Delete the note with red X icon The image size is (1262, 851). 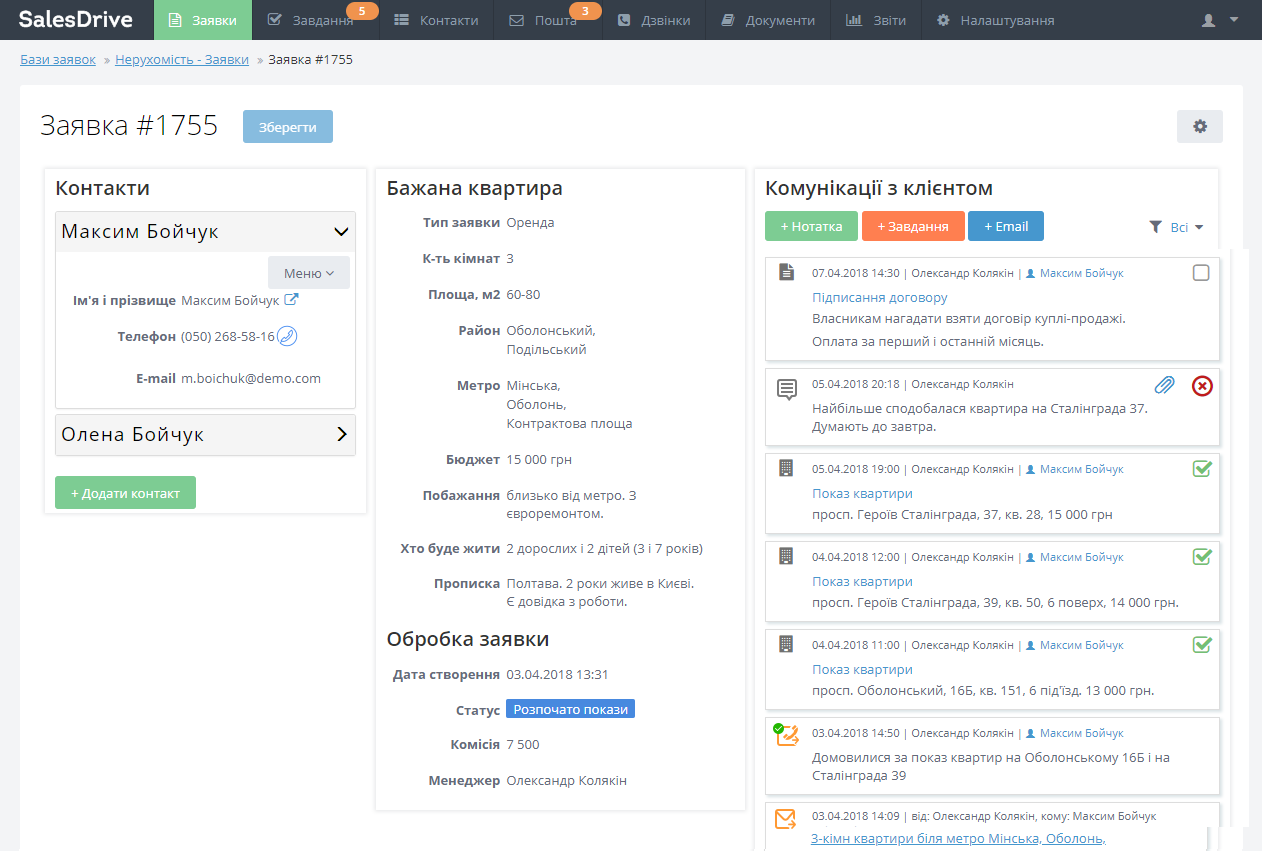(1201, 386)
